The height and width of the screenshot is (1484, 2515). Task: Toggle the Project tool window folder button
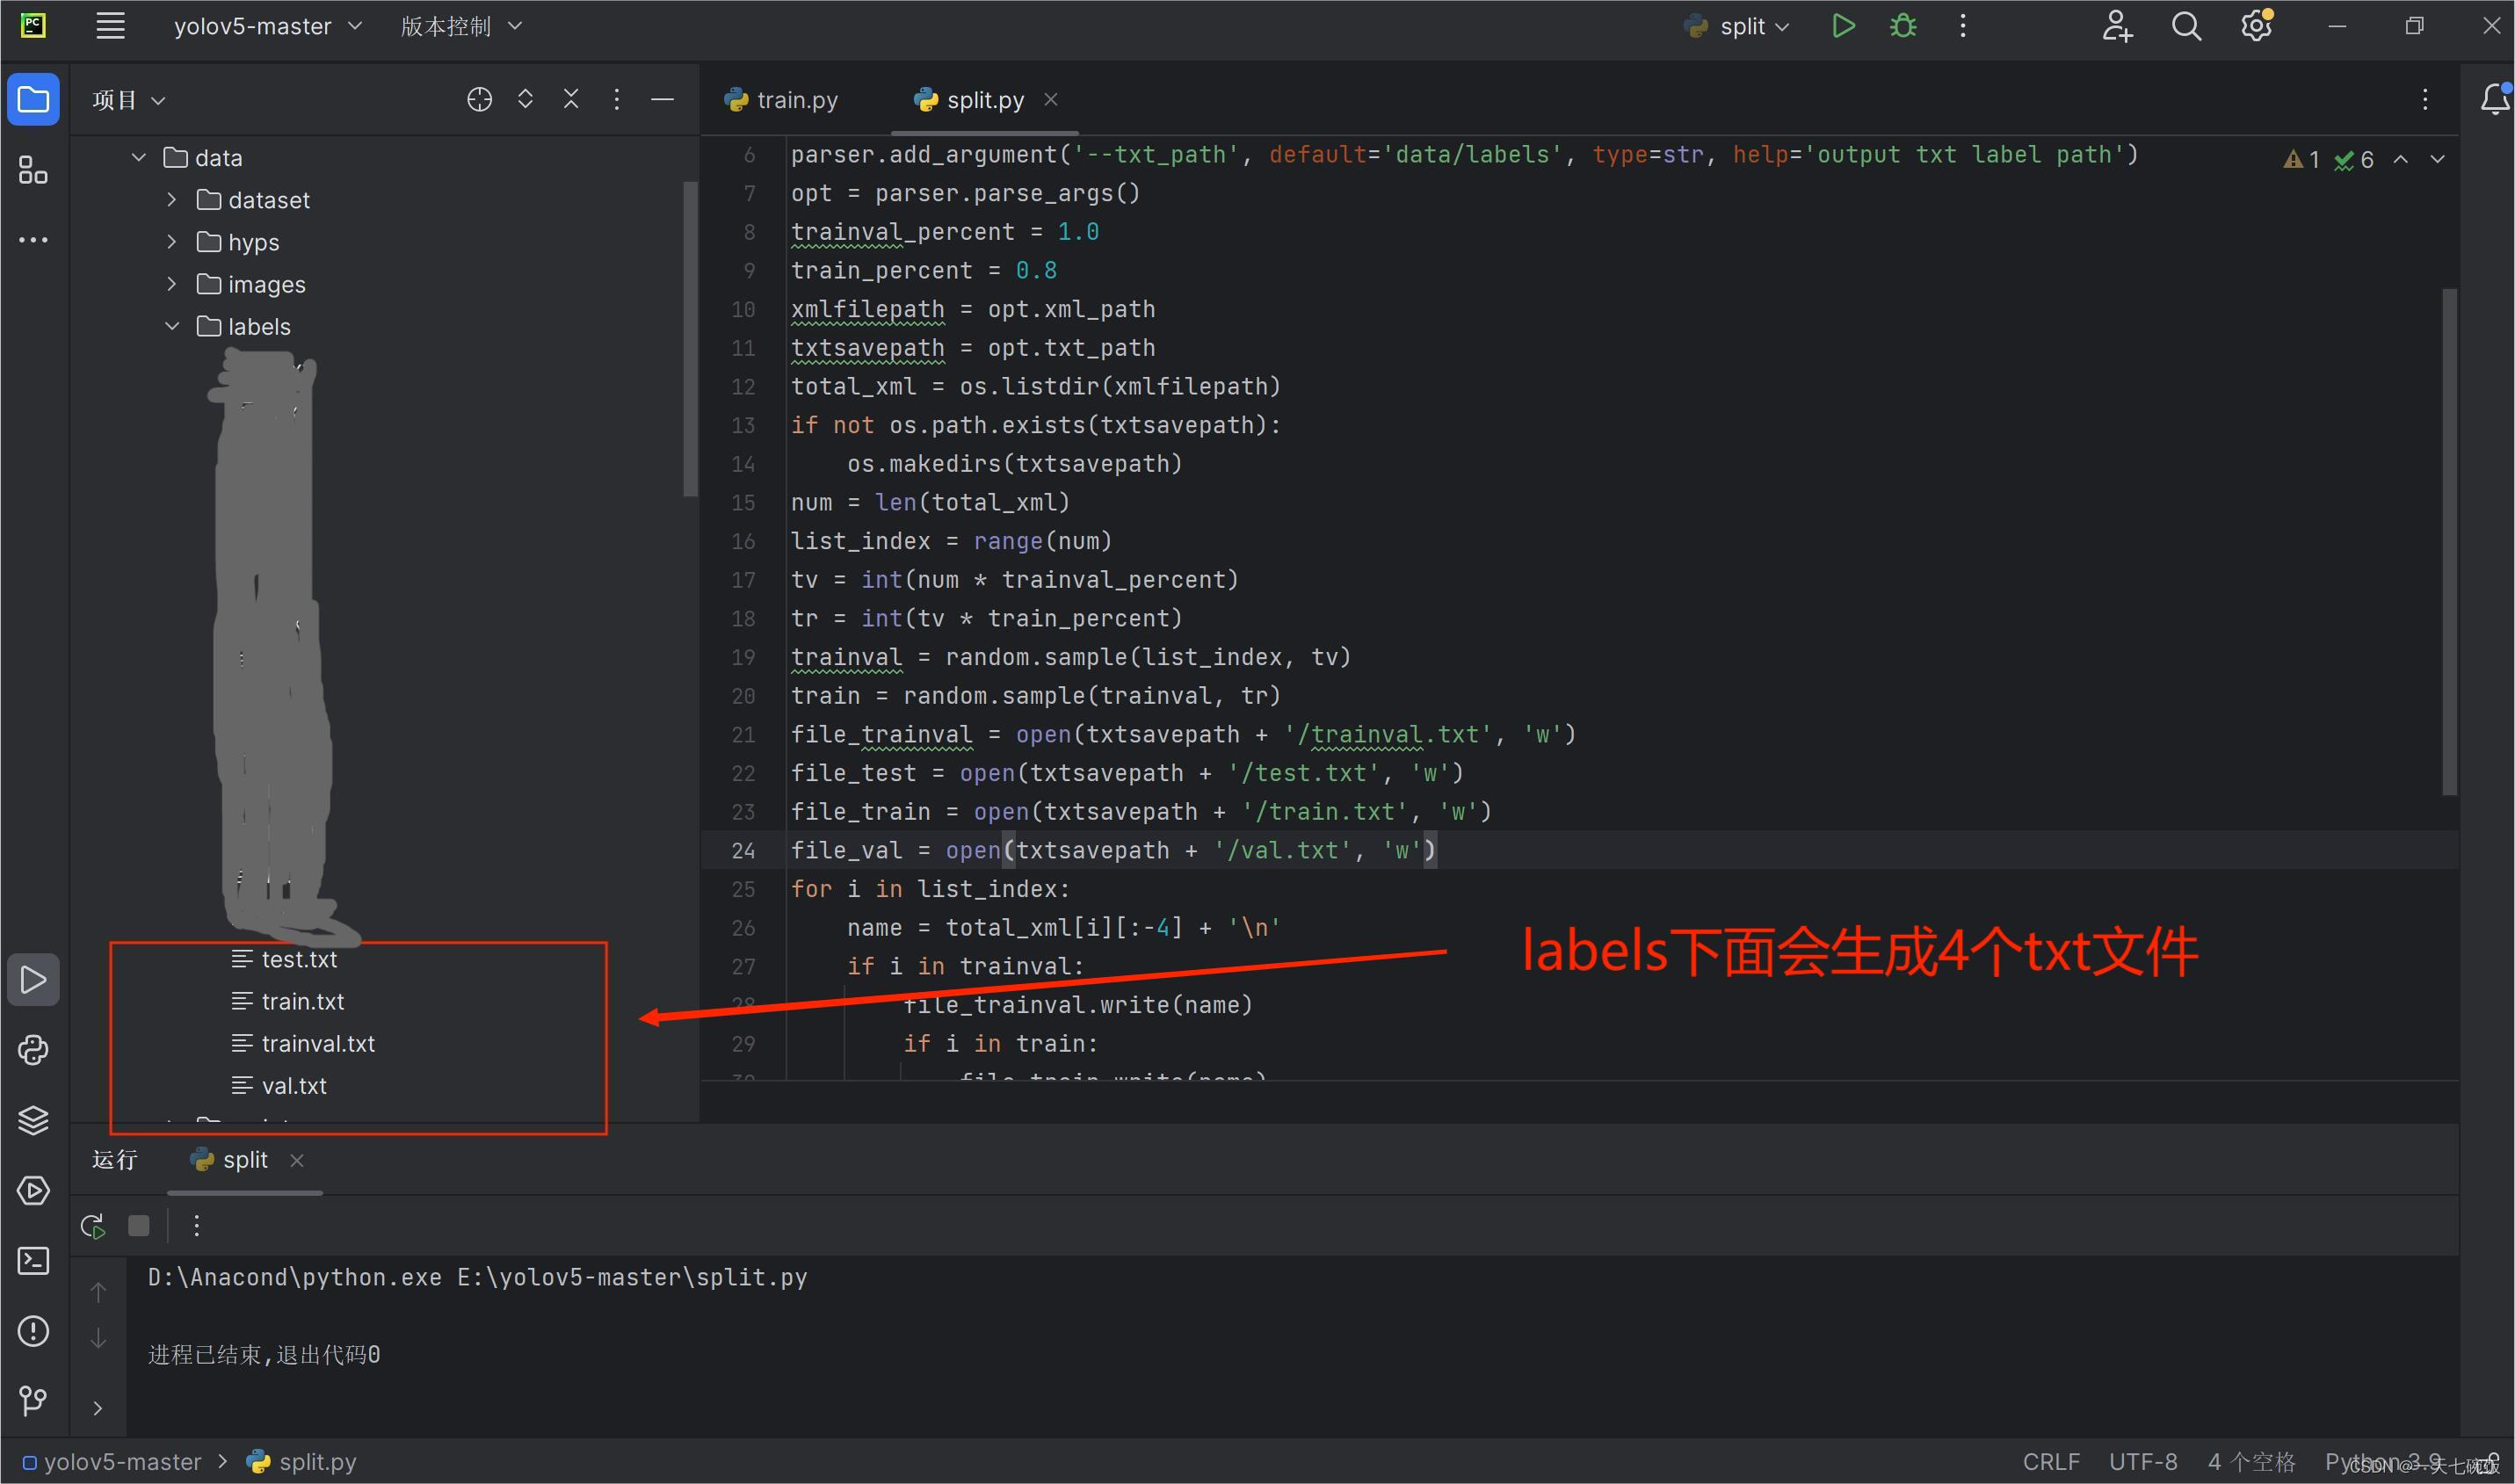(x=33, y=99)
